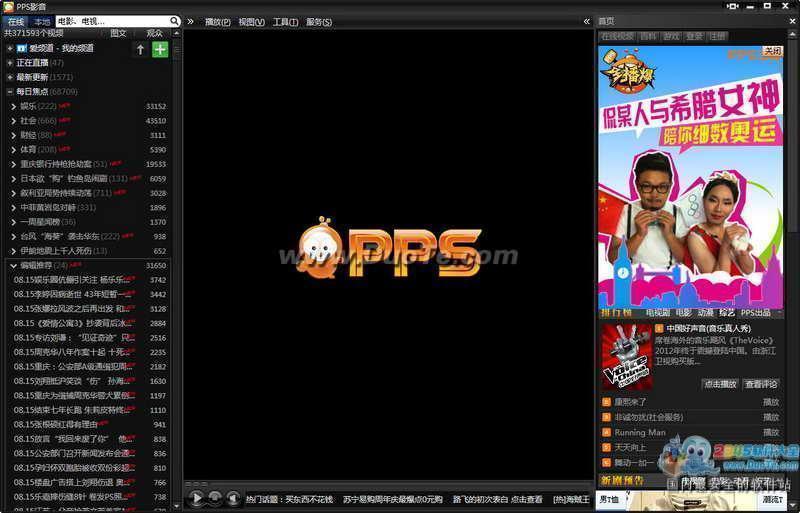The width and height of the screenshot is (800, 513).
Task: Collapse left panel with the double-arrow icon
Action: [190, 21]
